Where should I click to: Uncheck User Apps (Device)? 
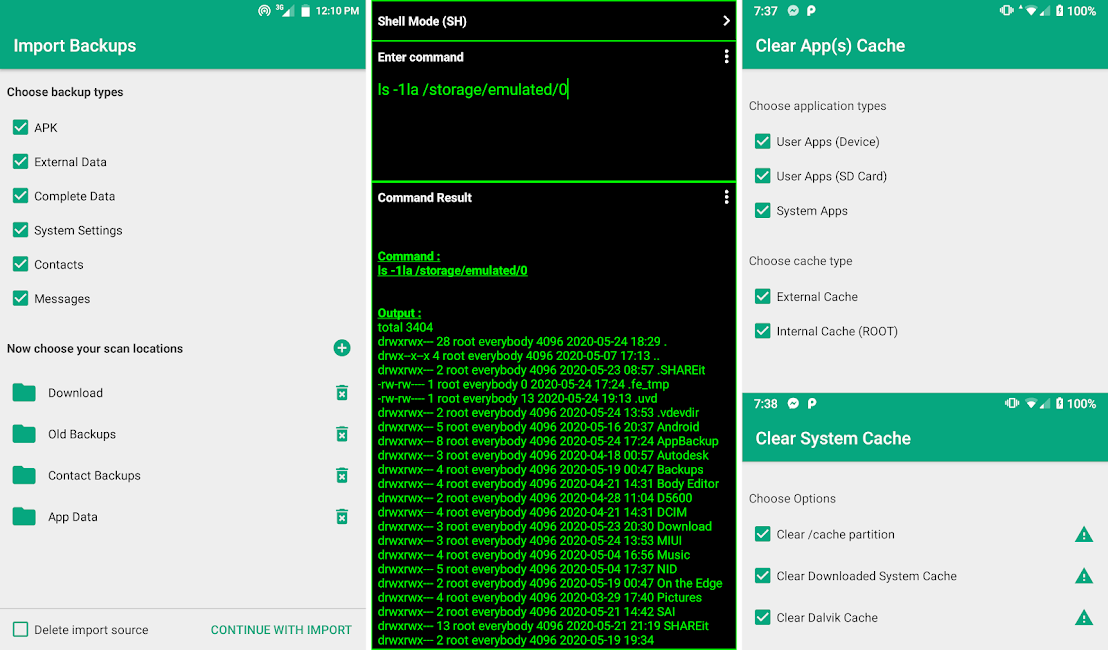[762, 141]
